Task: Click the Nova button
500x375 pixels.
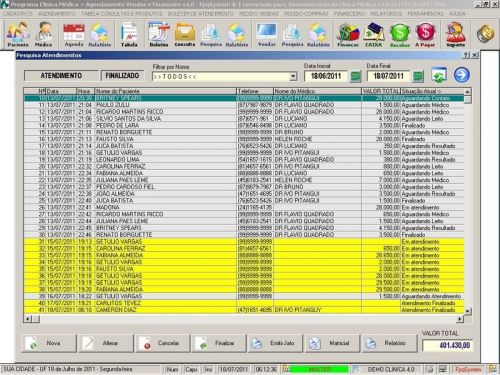Action: coord(49,343)
